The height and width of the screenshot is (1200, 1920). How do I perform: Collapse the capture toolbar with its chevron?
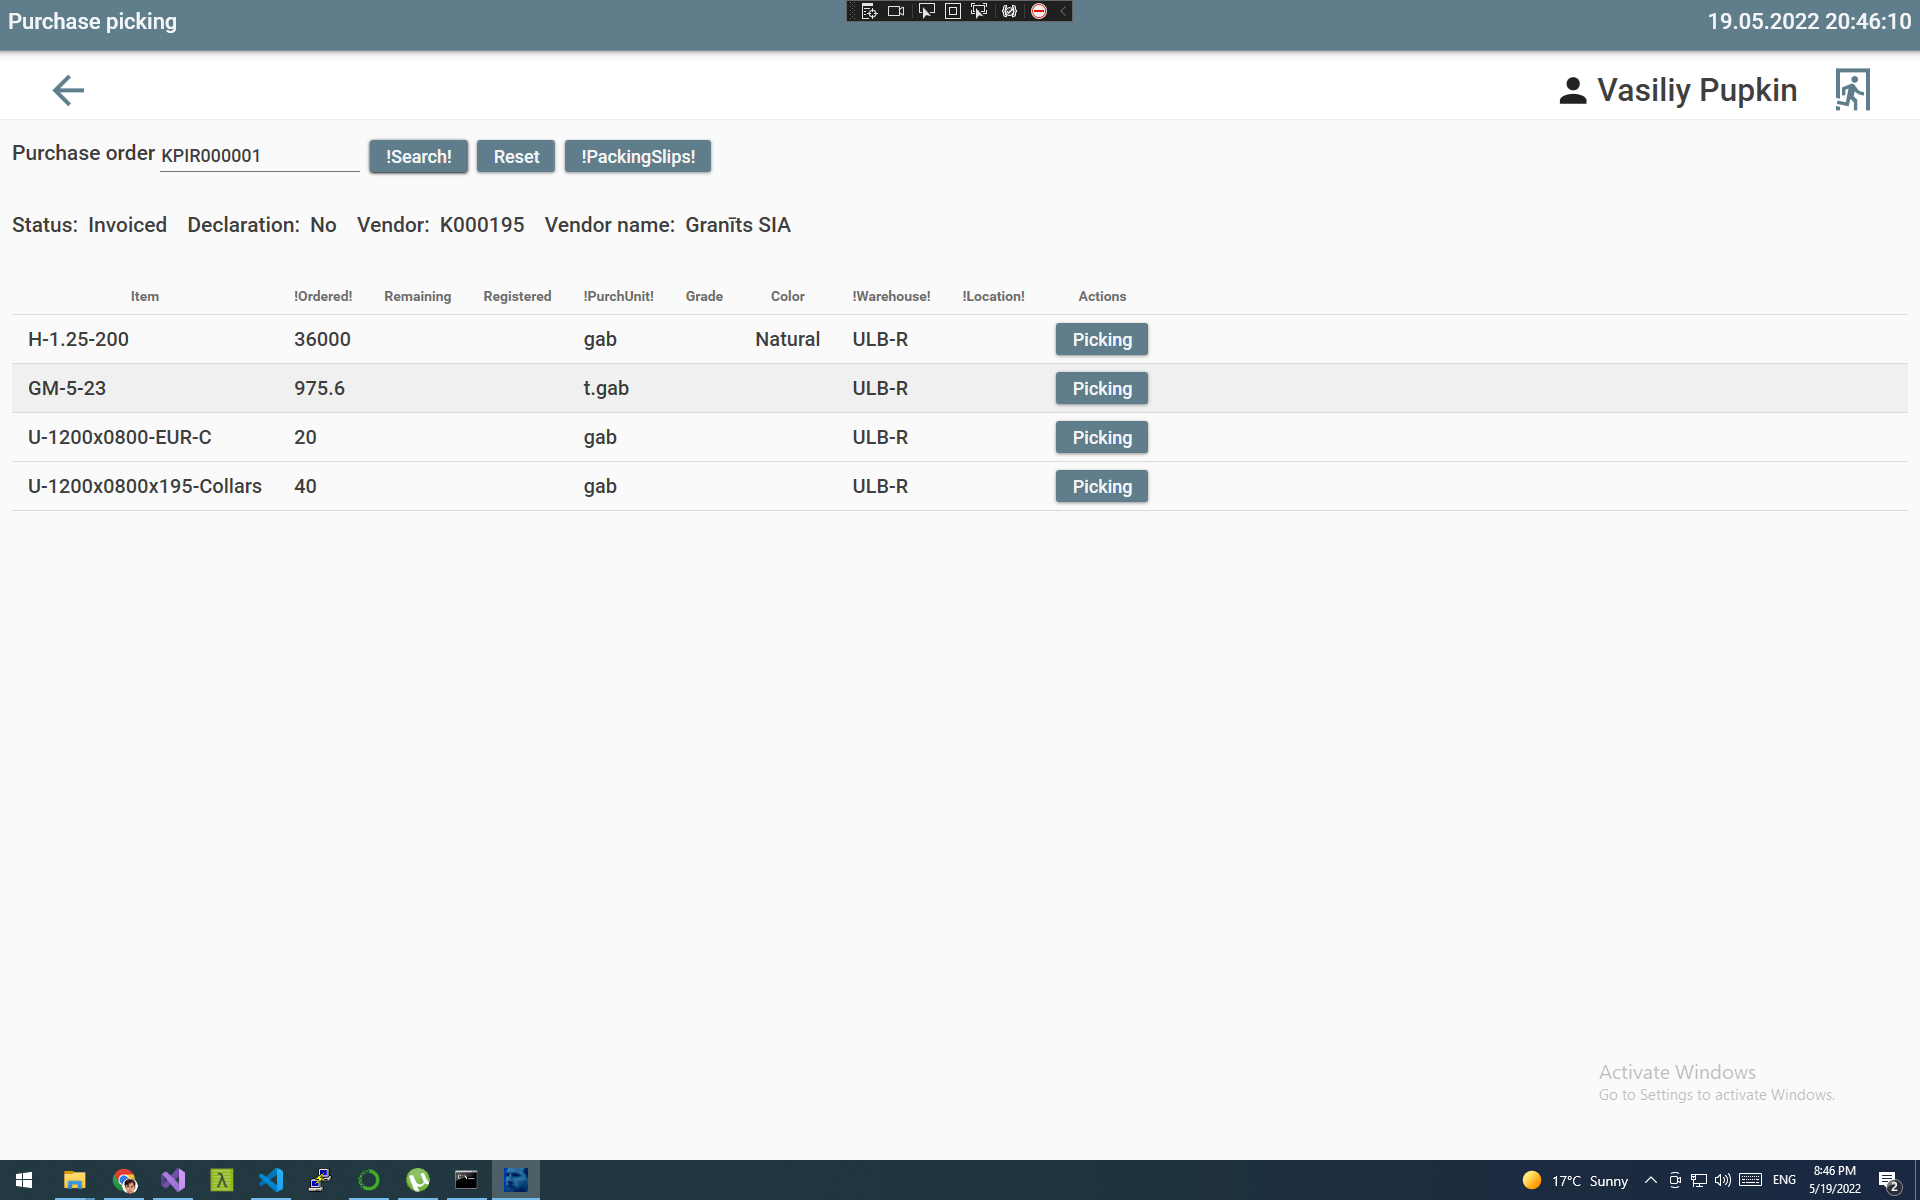pyautogui.click(x=1062, y=11)
